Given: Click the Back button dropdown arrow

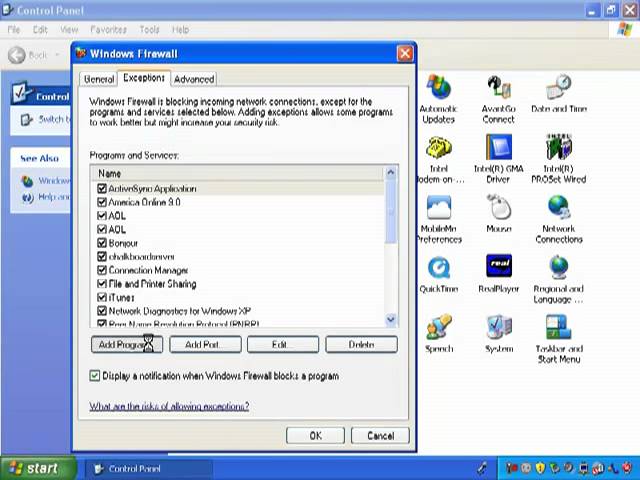Looking at the screenshot, I should 57,55.
